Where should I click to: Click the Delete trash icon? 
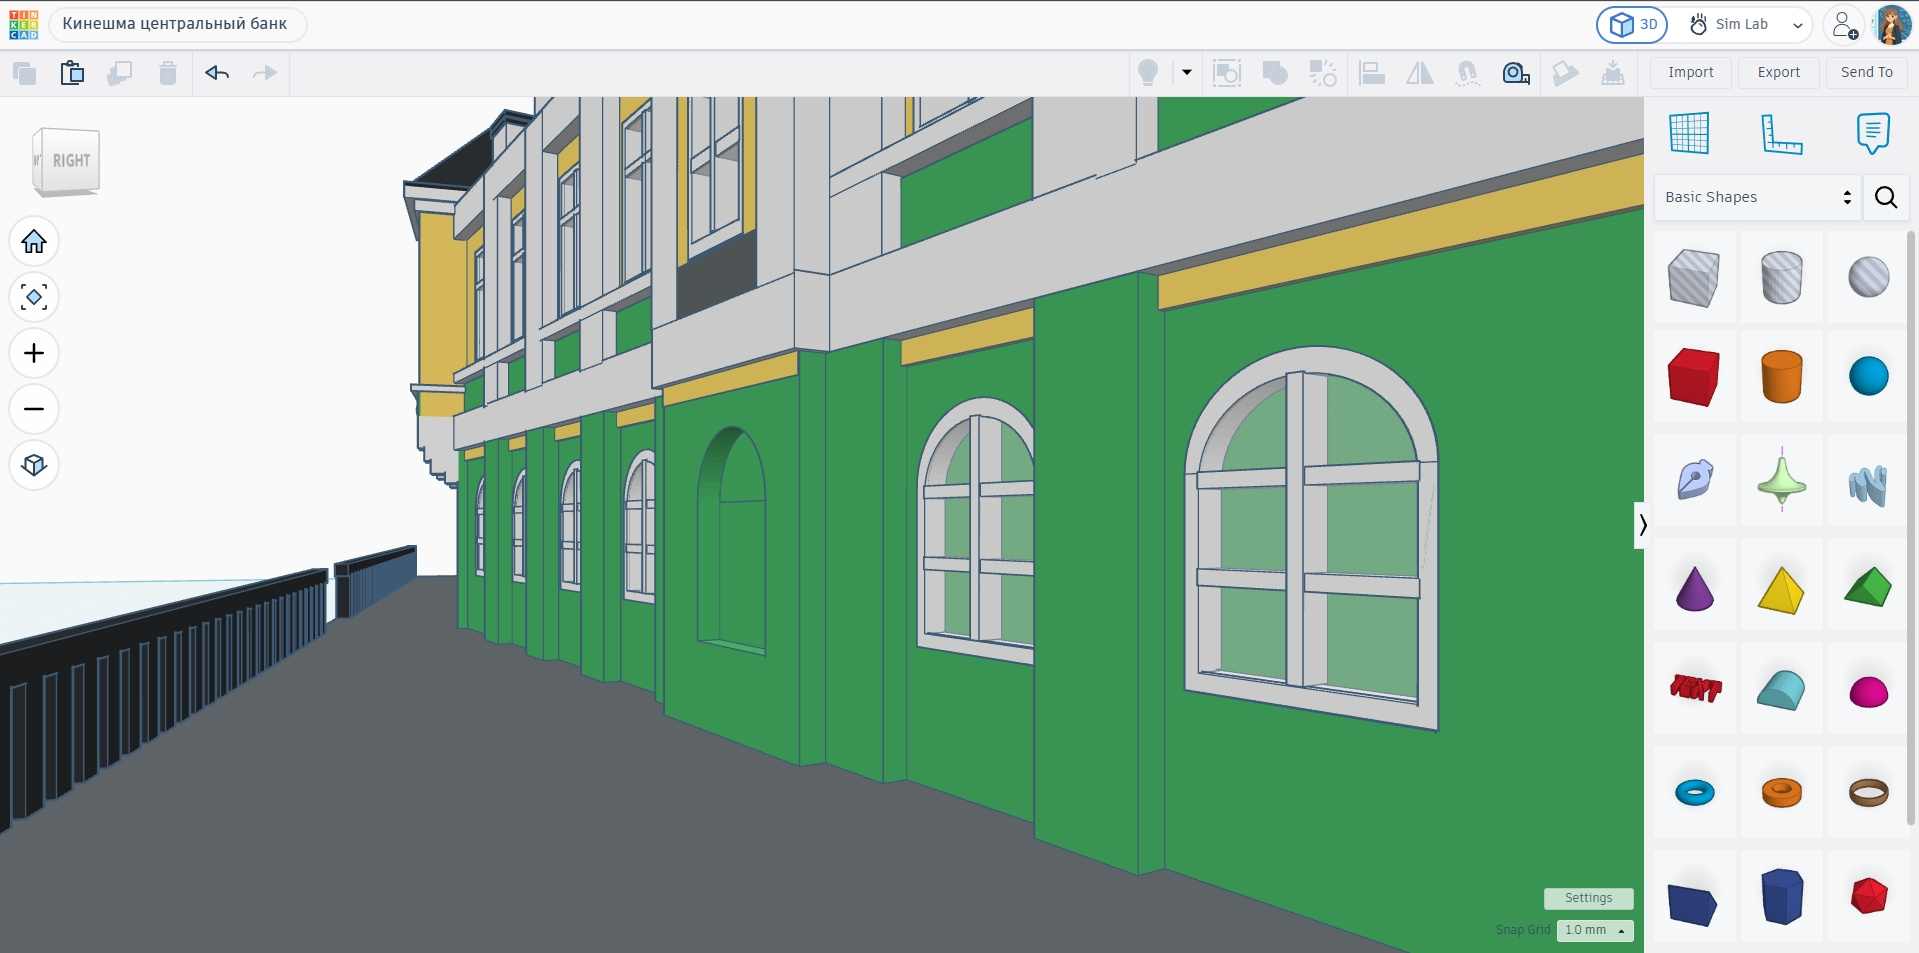(x=168, y=73)
